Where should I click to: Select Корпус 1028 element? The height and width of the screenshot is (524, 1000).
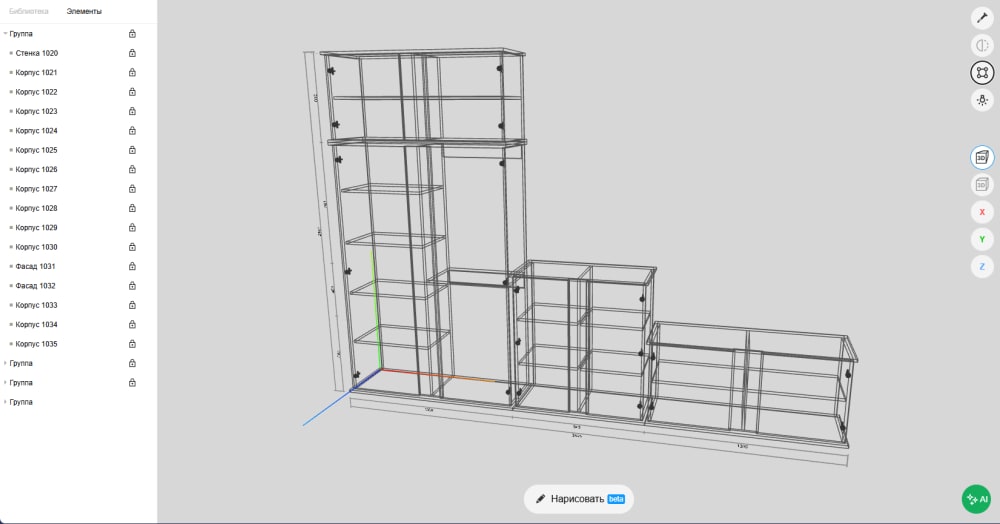36,208
